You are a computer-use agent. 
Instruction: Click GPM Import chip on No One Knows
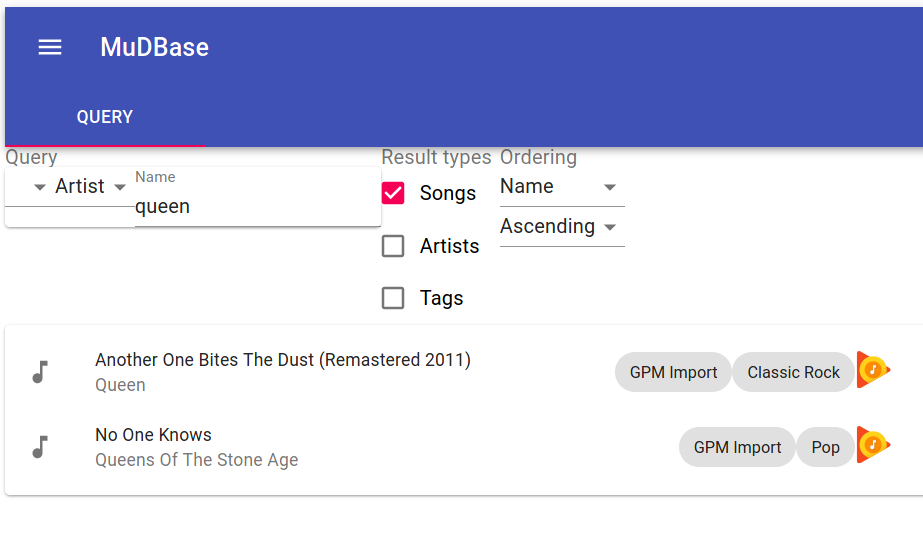click(x=737, y=447)
